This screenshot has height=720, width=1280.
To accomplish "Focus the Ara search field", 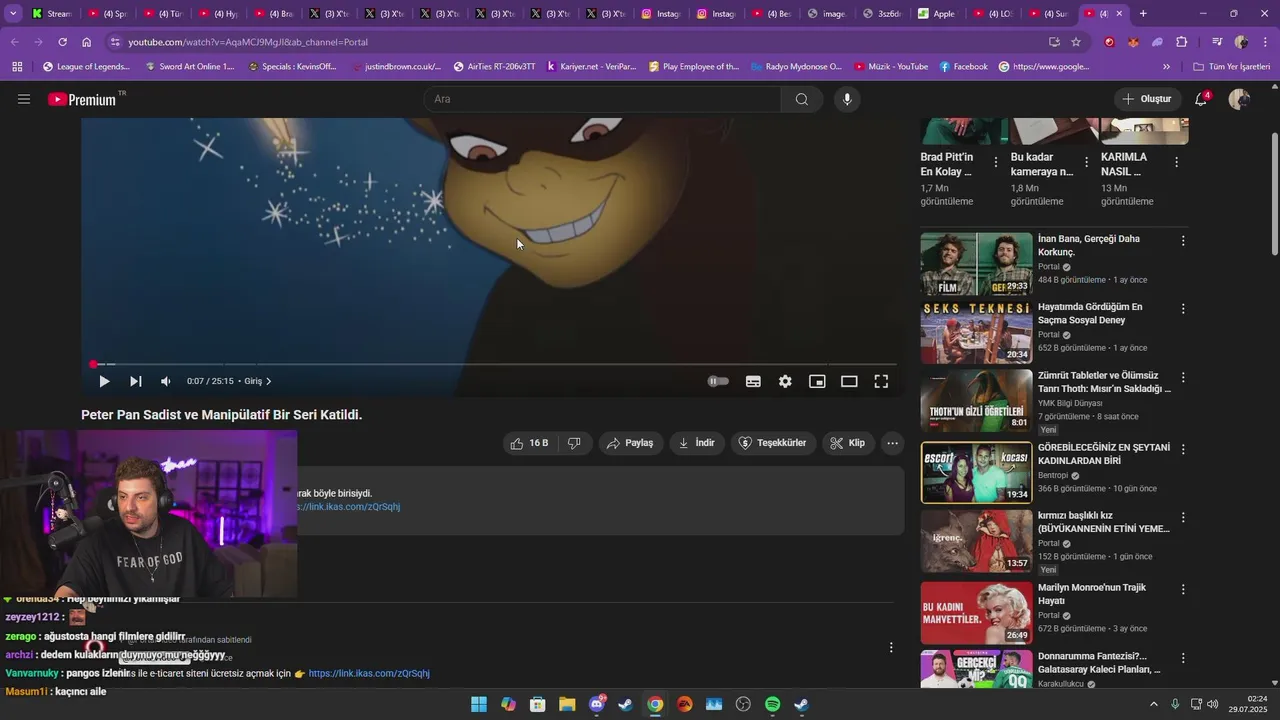I will [x=602, y=99].
